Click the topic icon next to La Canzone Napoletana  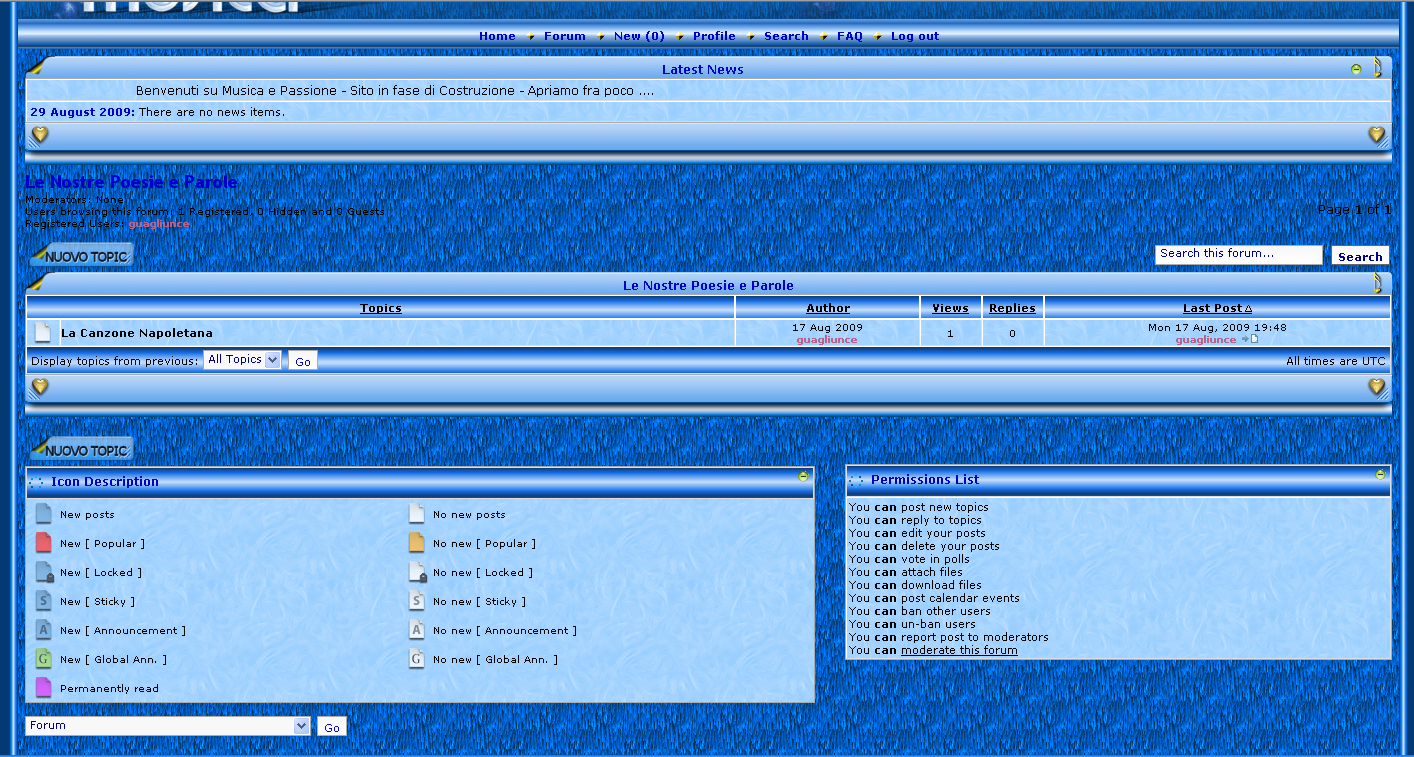(x=43, y=333)
